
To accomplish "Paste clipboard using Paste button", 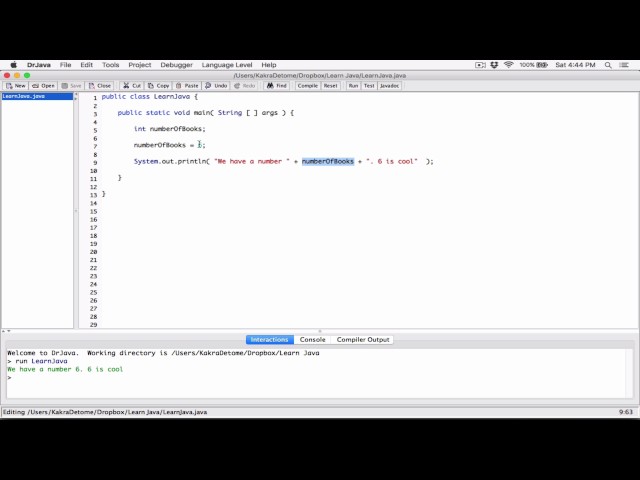I will [x=187, y=86].
